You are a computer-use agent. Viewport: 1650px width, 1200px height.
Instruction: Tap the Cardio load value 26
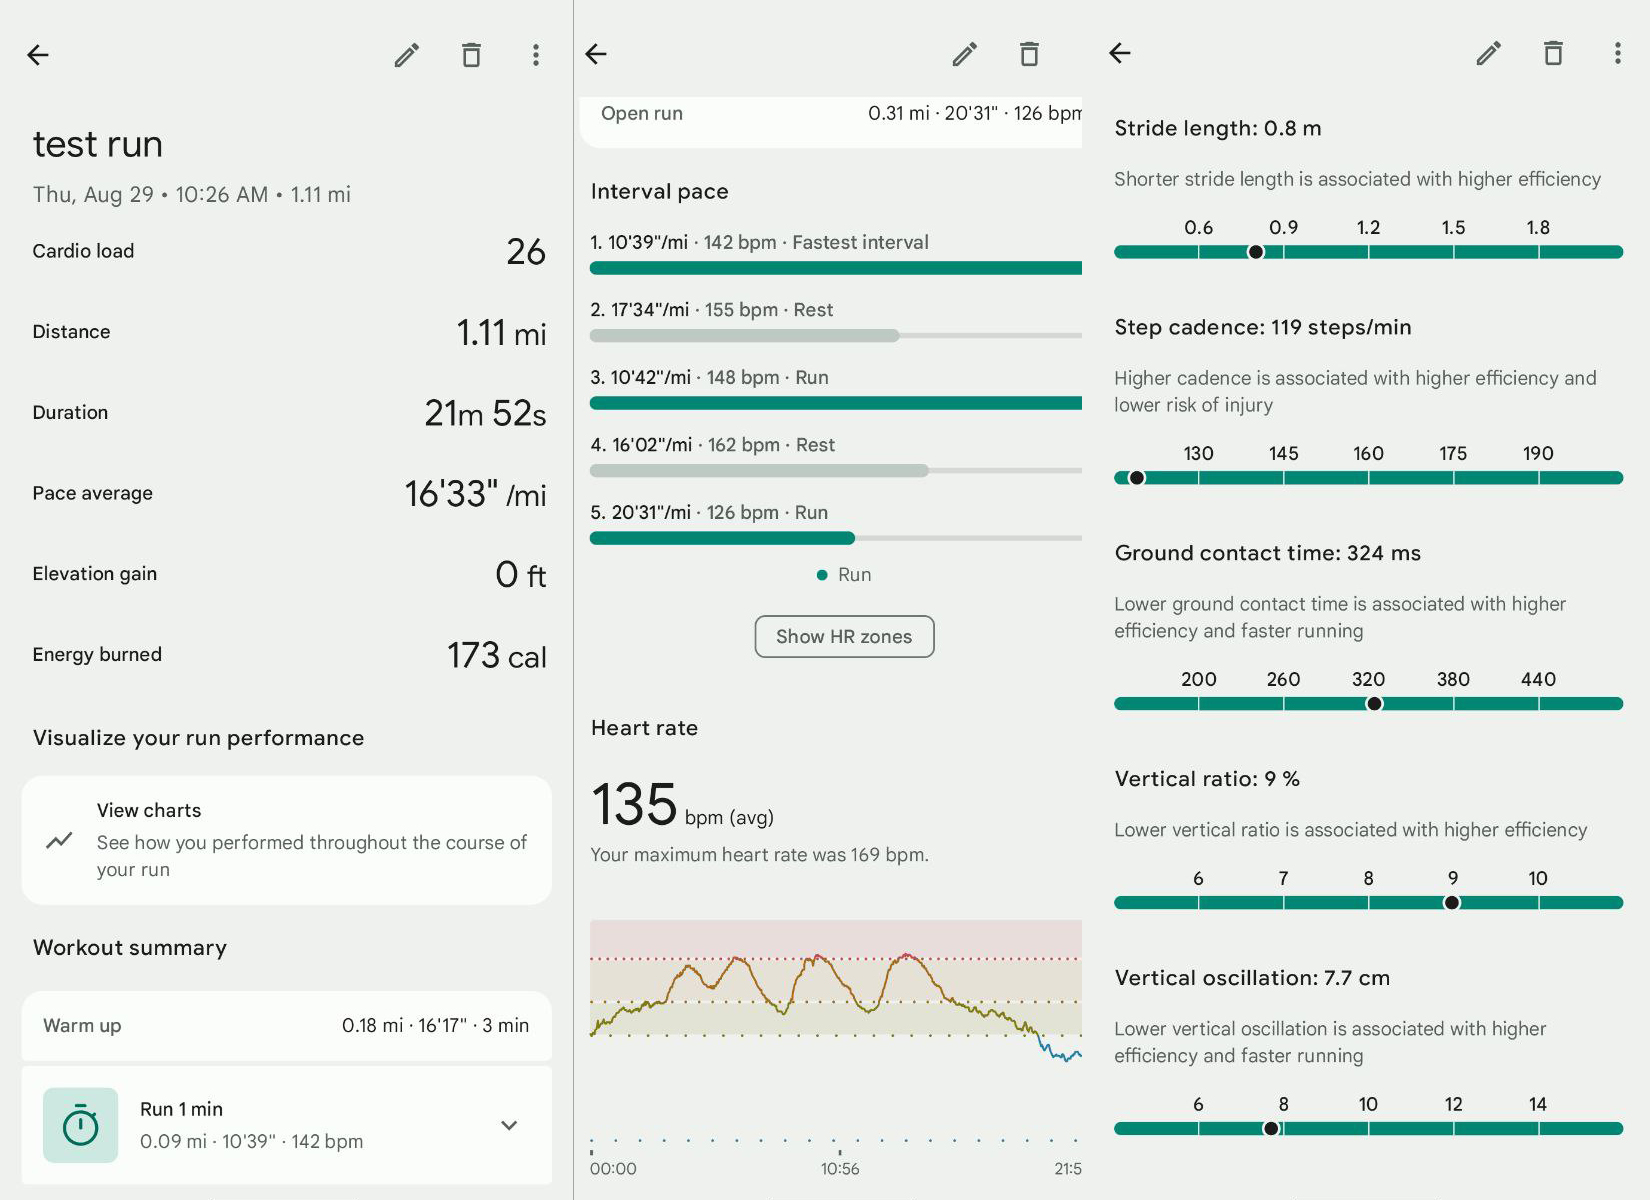[x=526, y=251]
